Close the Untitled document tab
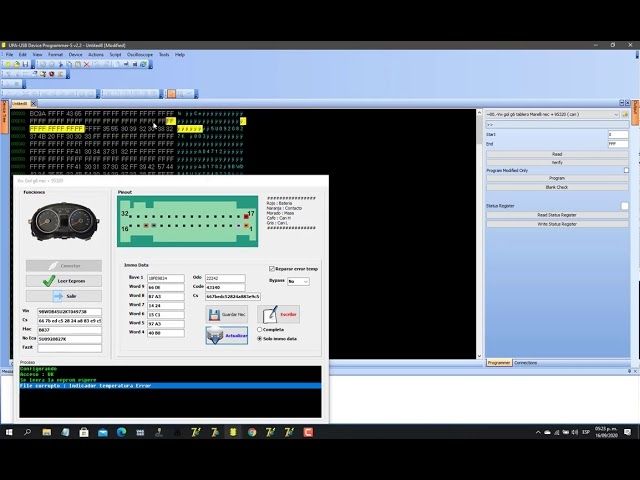The height and width of the screenshot is (480, 640). (34, 104)
